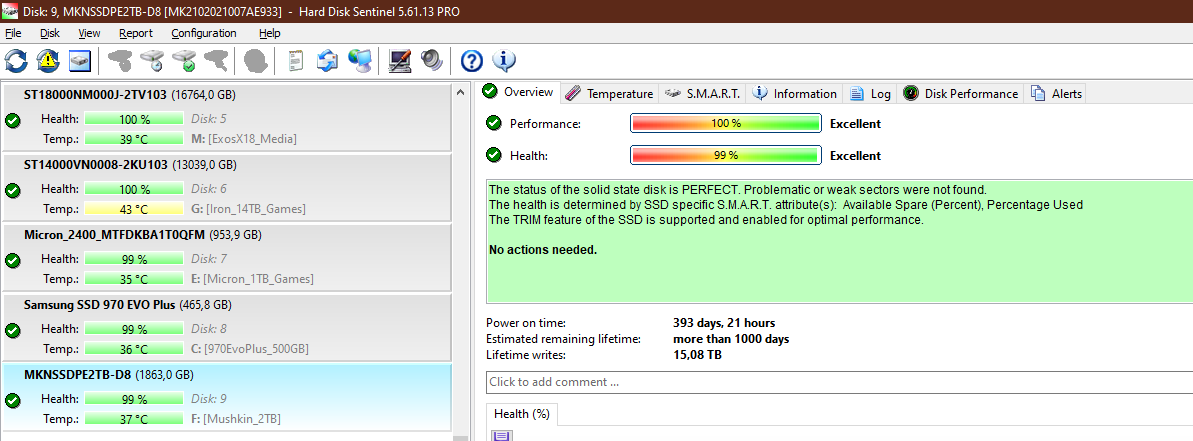Switch to the Log tab

pyautogui.click(x=870, y=94)
